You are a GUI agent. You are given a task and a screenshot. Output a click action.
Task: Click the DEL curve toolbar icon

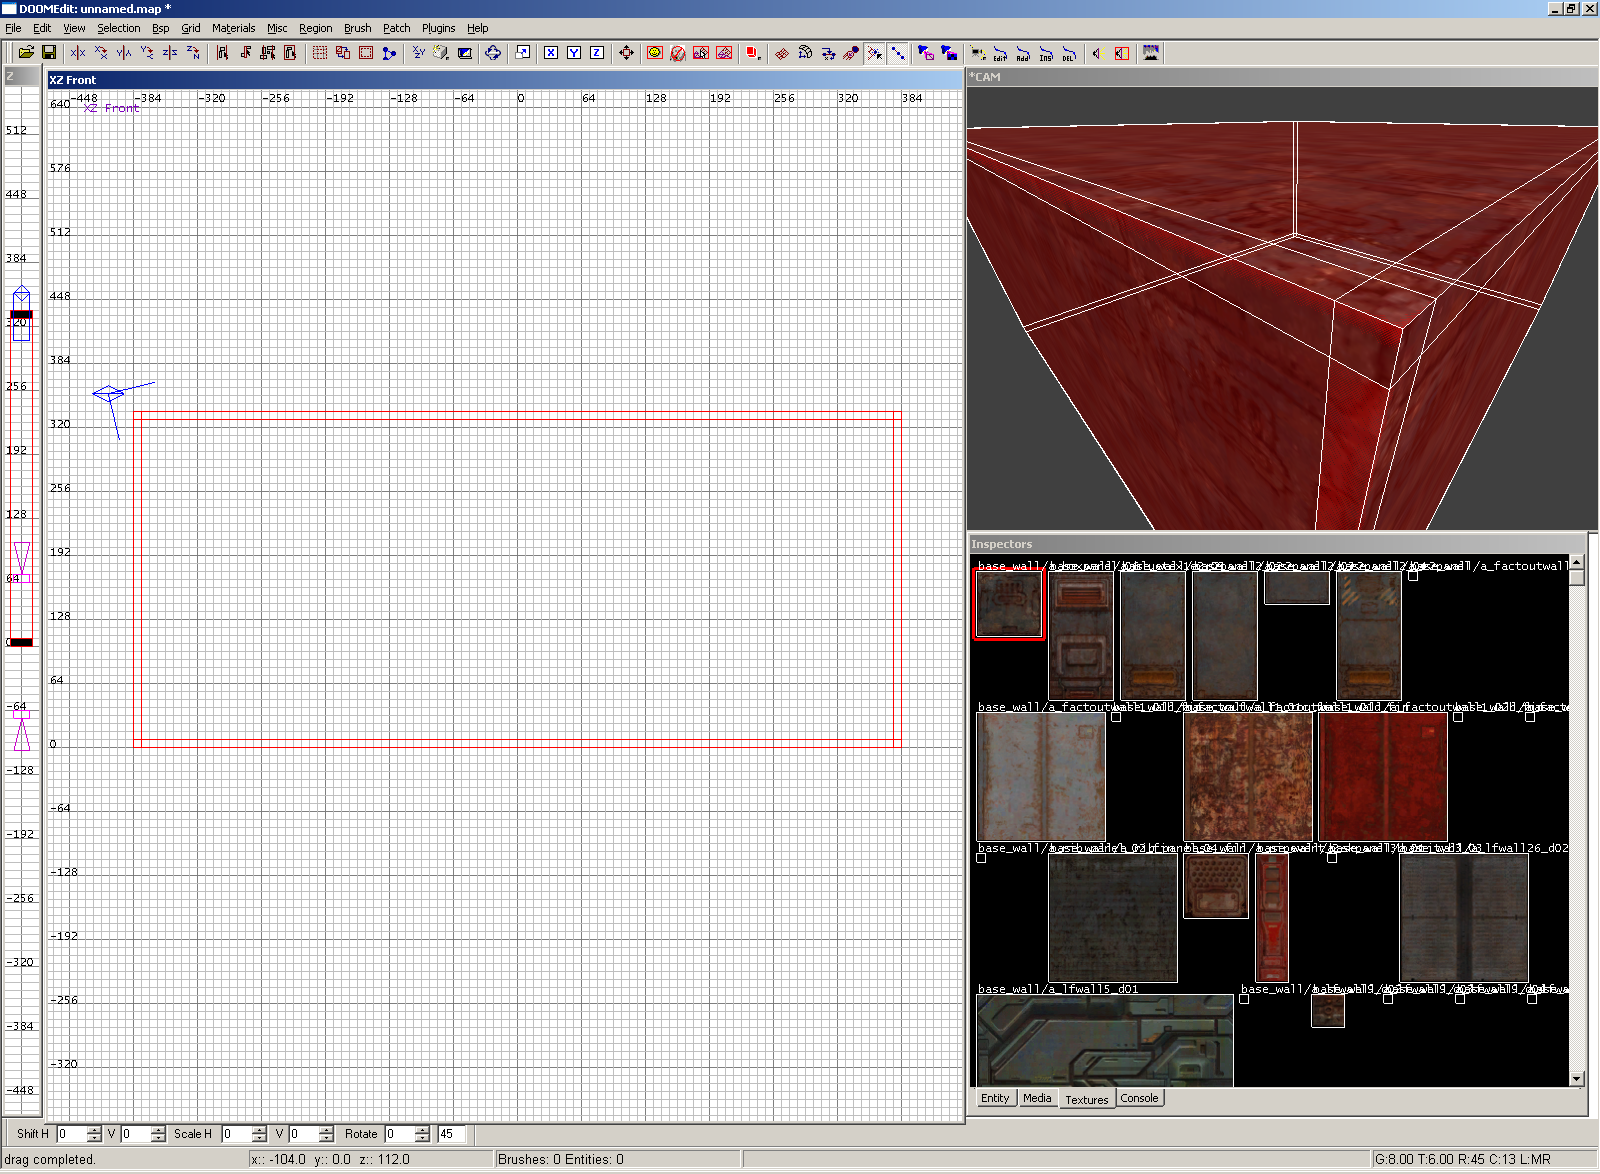point(1069,54)
